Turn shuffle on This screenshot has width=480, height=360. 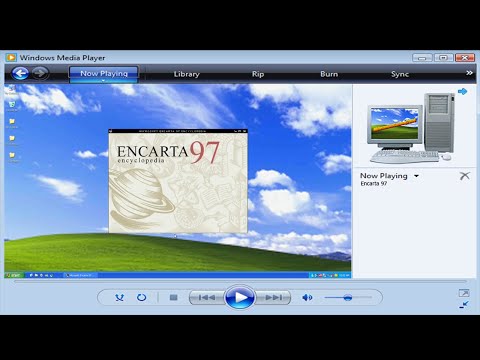click(x=119, y=297)
